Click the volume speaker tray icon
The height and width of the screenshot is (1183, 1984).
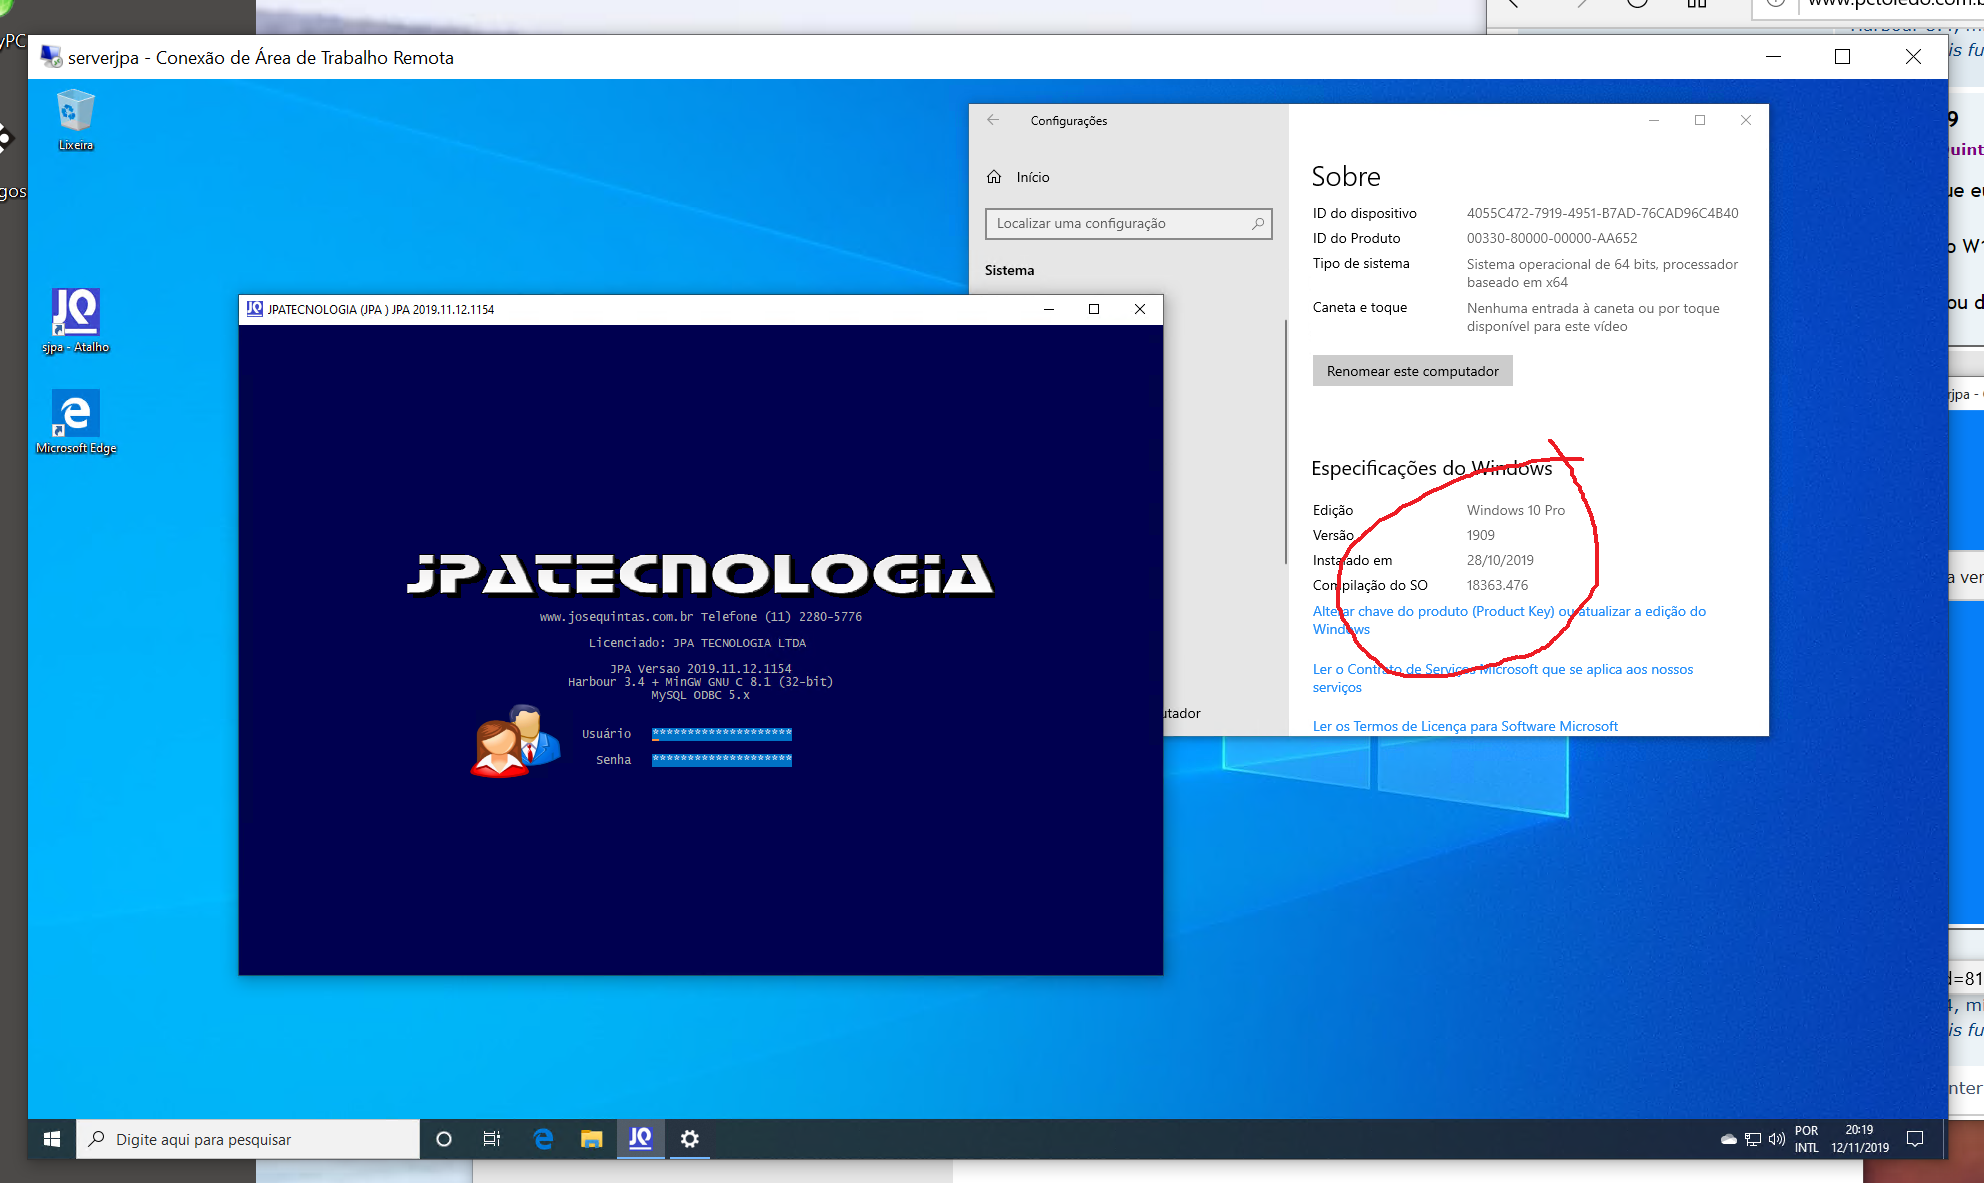(1777, 1139)
